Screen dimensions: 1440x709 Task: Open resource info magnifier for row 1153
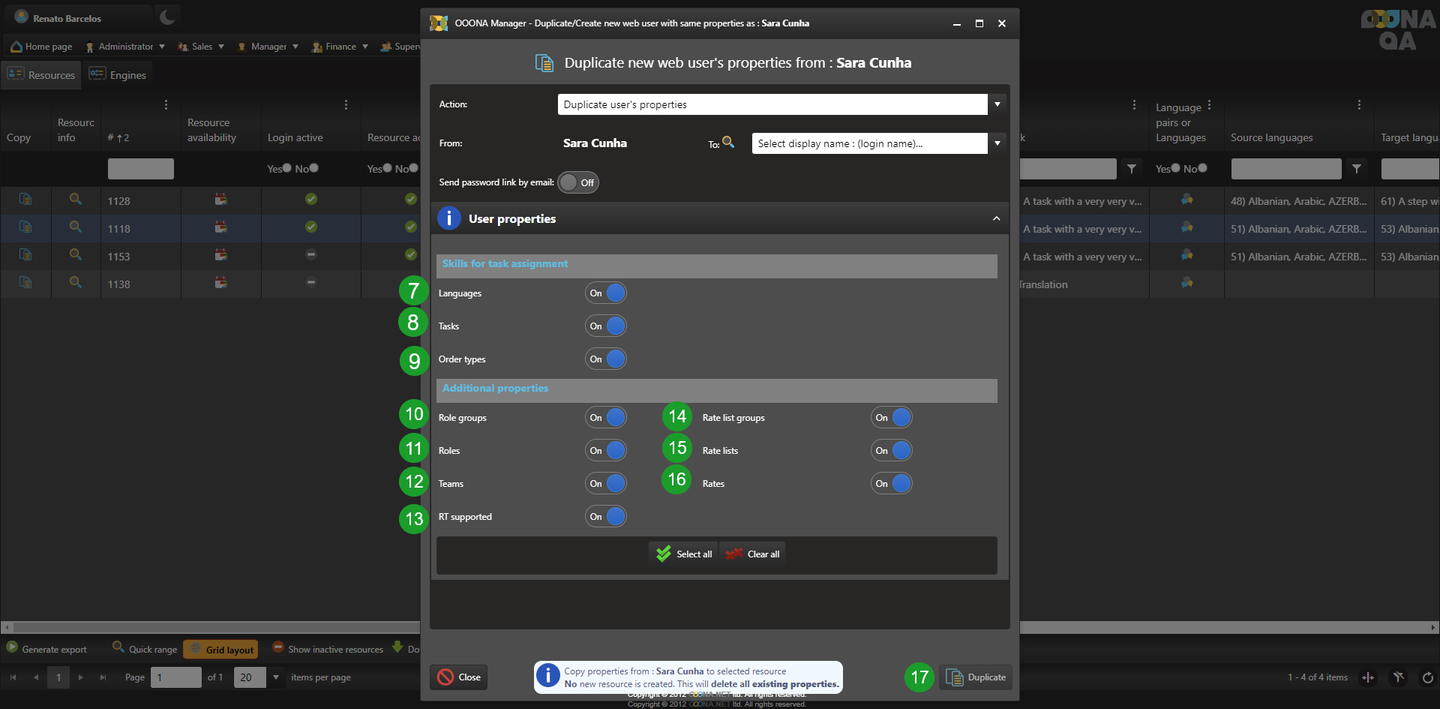point(75,255)
